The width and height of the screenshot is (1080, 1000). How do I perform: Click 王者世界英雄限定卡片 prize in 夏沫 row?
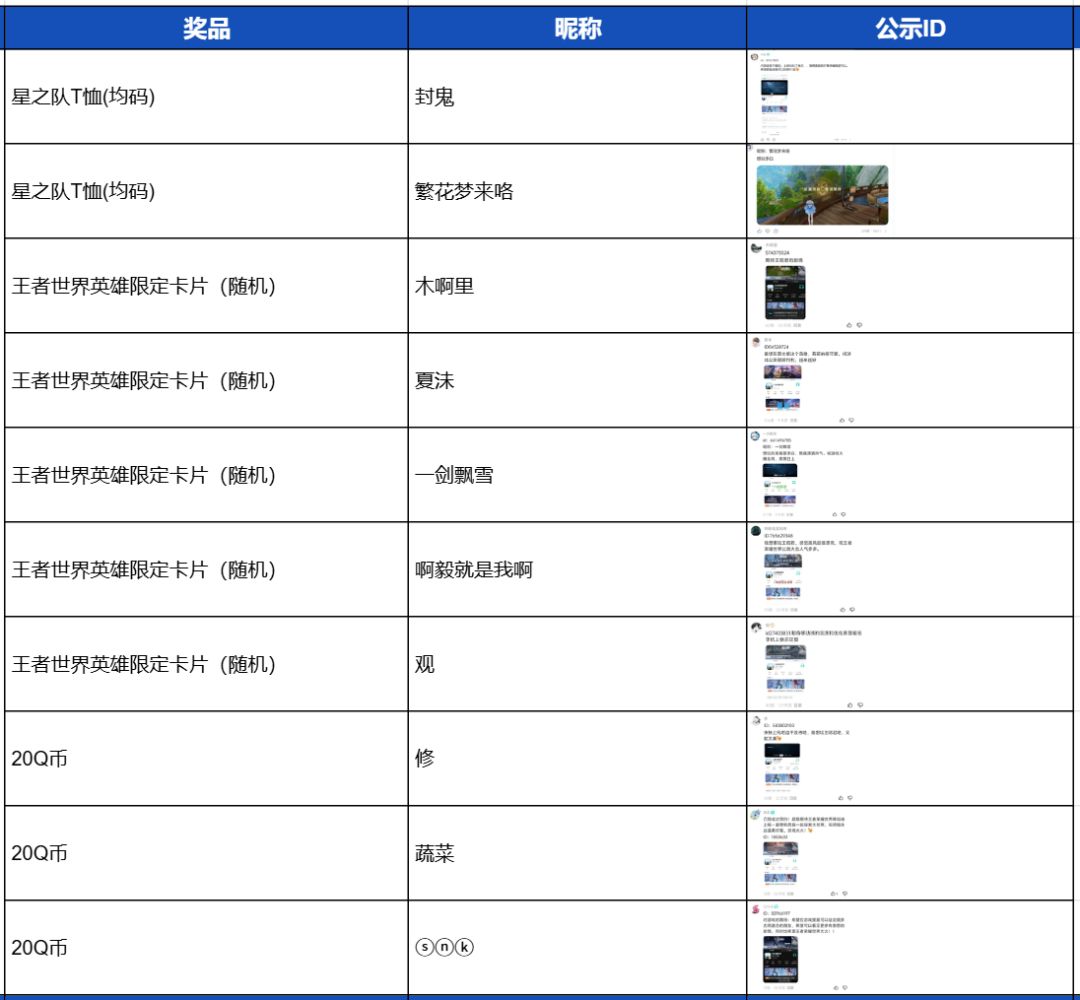(144, 380)
